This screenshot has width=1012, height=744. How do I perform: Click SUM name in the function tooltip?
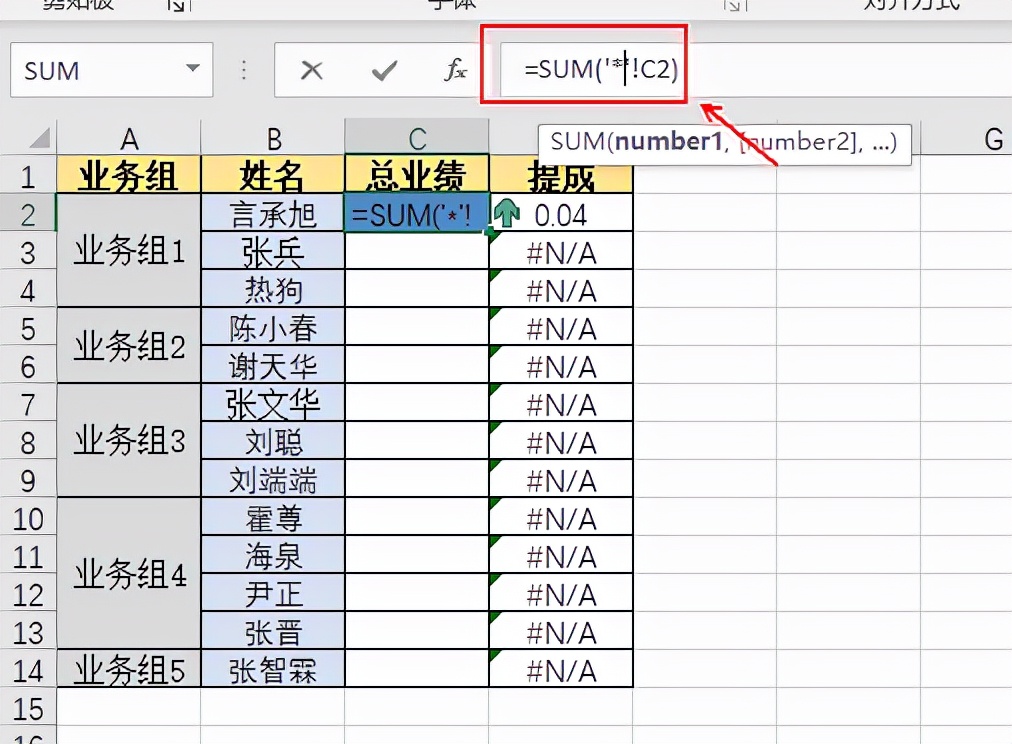pos(578,141)
